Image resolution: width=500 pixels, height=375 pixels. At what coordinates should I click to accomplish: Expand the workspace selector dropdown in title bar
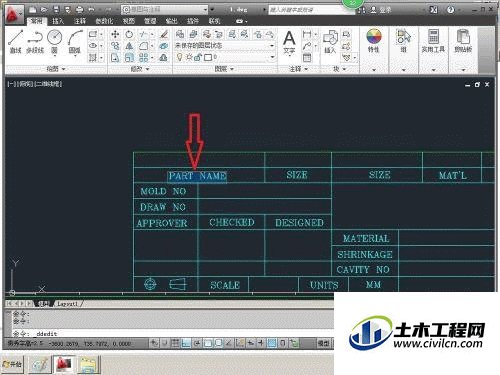165,10
